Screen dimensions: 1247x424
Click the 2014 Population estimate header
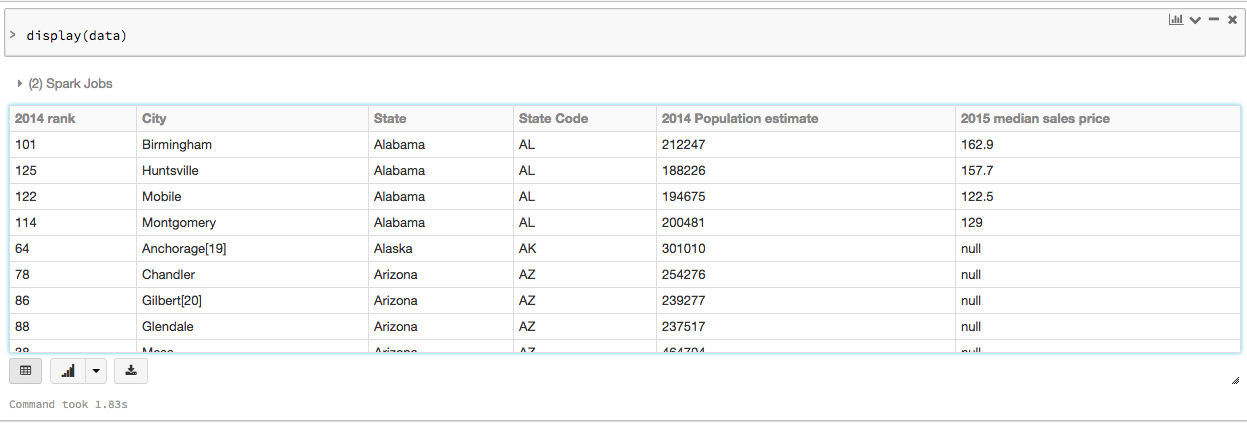click(739, 119)
